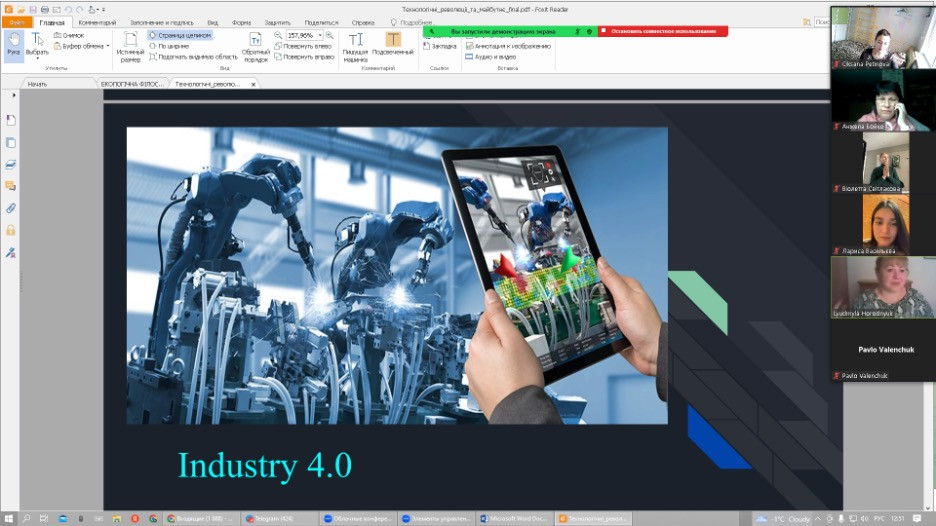Toggle Fit Page (Страница целиком) view
The height and width of the screenshot is (526, 936).
[x=180, y=35]
